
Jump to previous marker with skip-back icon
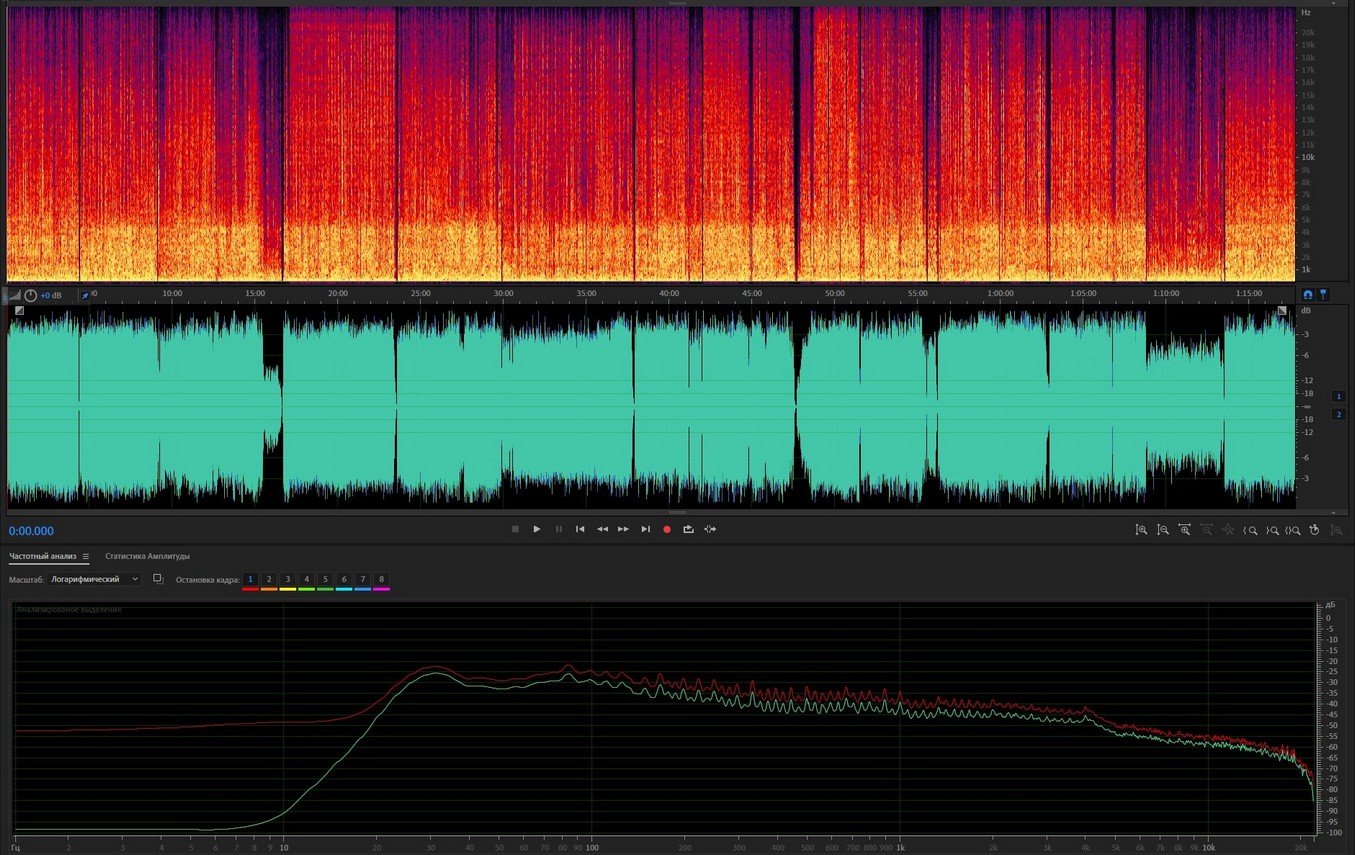pyautogui.click(x=580, y=529)
